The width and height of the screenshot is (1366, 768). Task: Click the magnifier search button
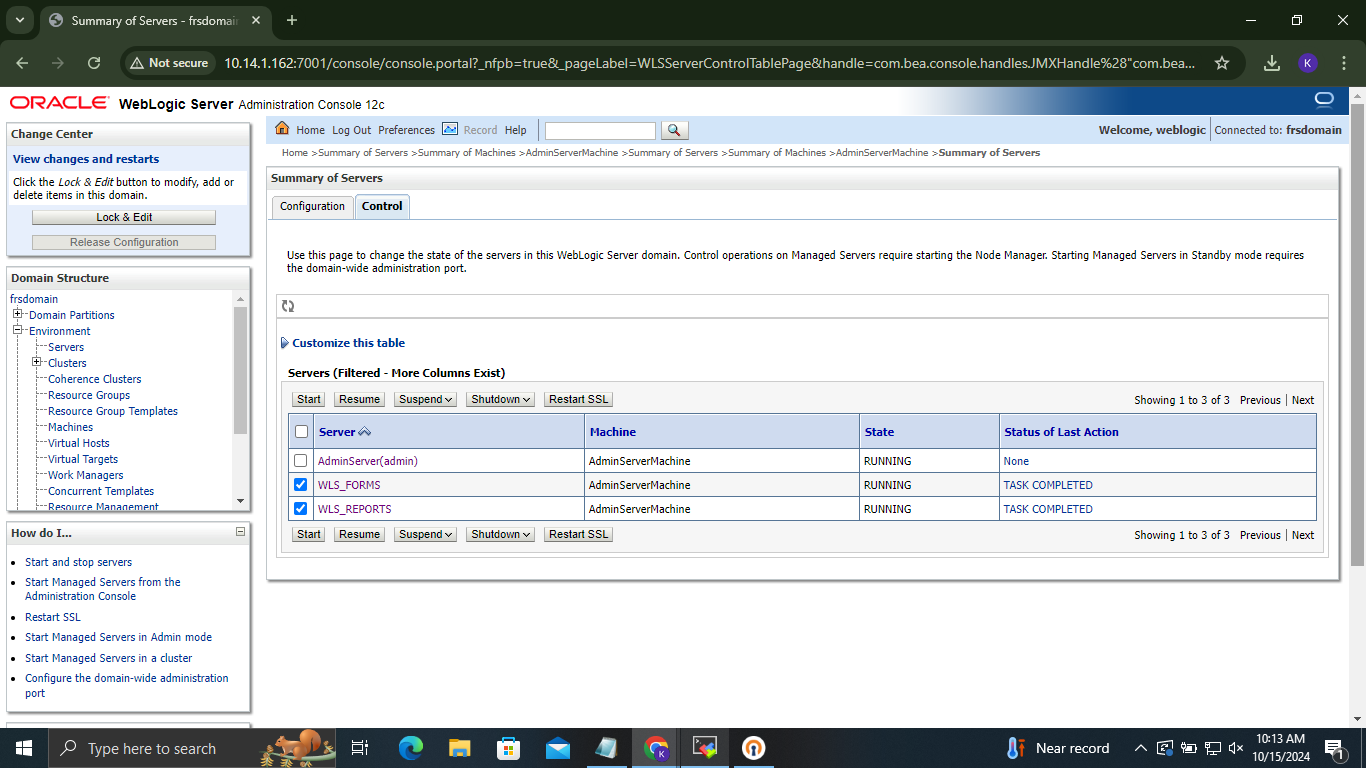tap(675, 130)
